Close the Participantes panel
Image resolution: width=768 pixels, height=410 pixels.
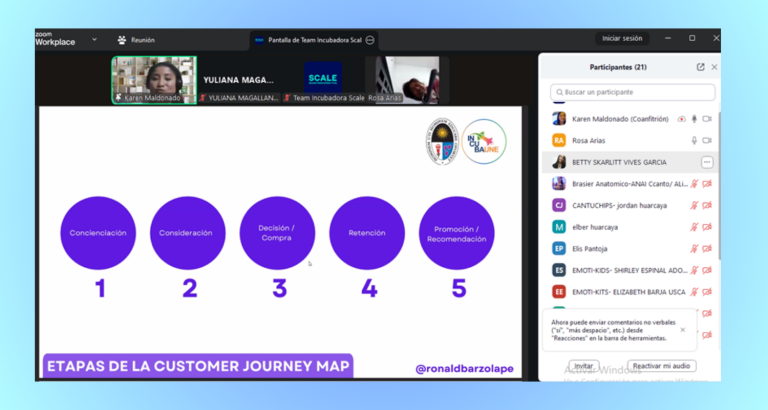coord(714,67)
